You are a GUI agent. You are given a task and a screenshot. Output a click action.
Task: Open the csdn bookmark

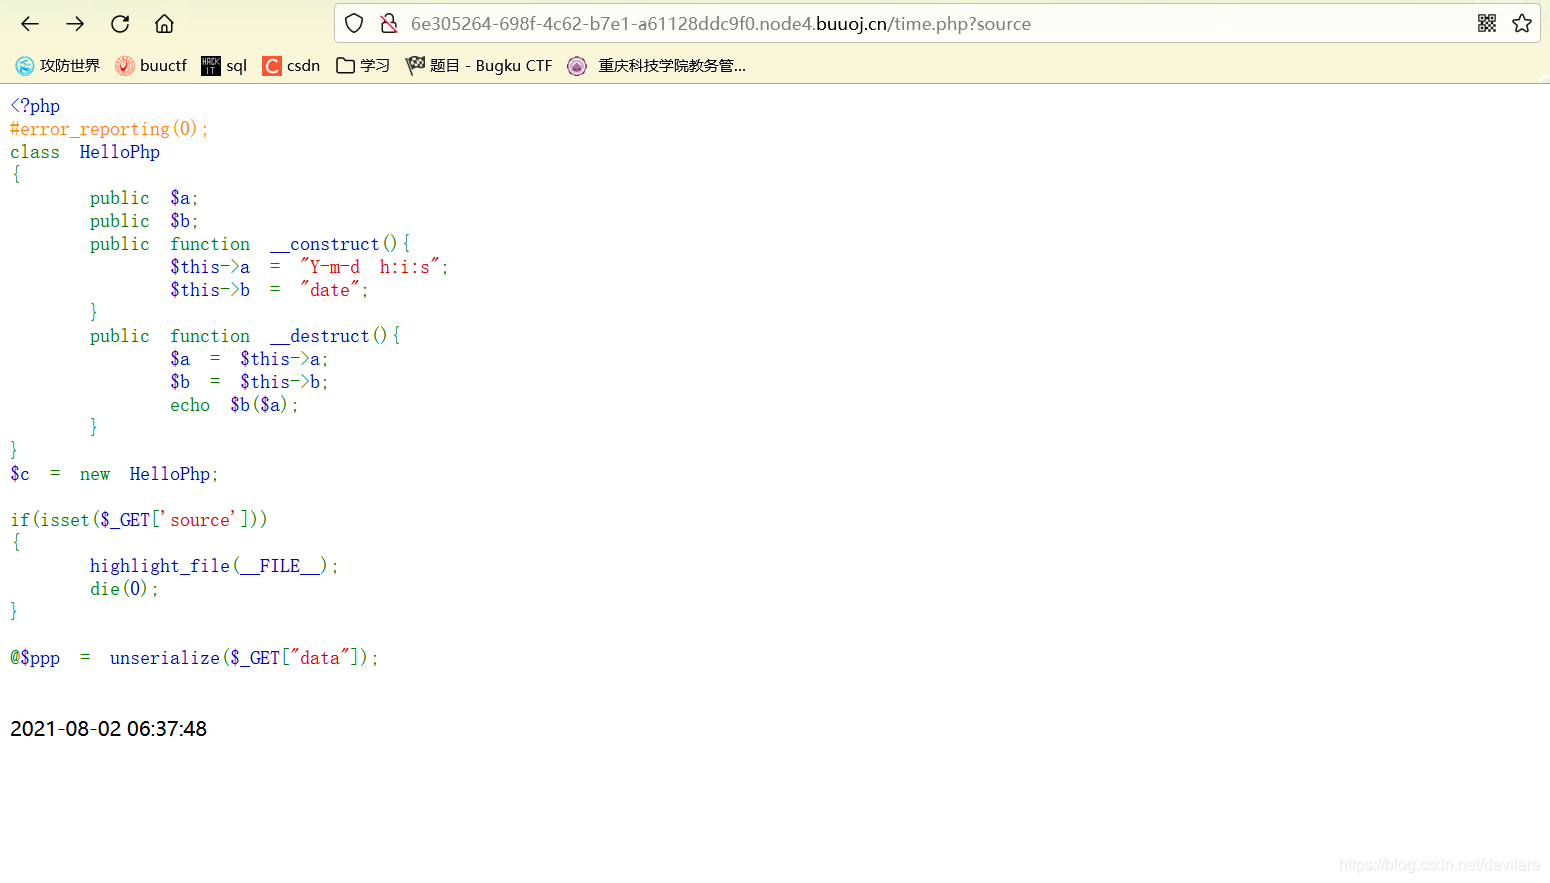tap(291, 66)
